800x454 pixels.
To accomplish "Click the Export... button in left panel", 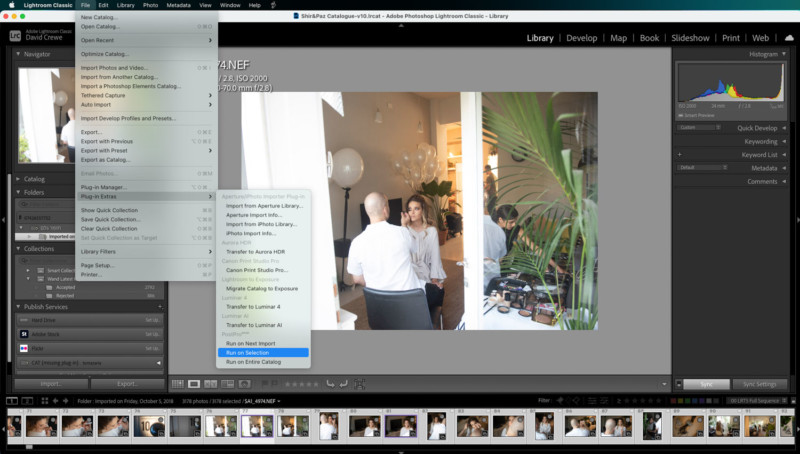I will tap(128, 384).
